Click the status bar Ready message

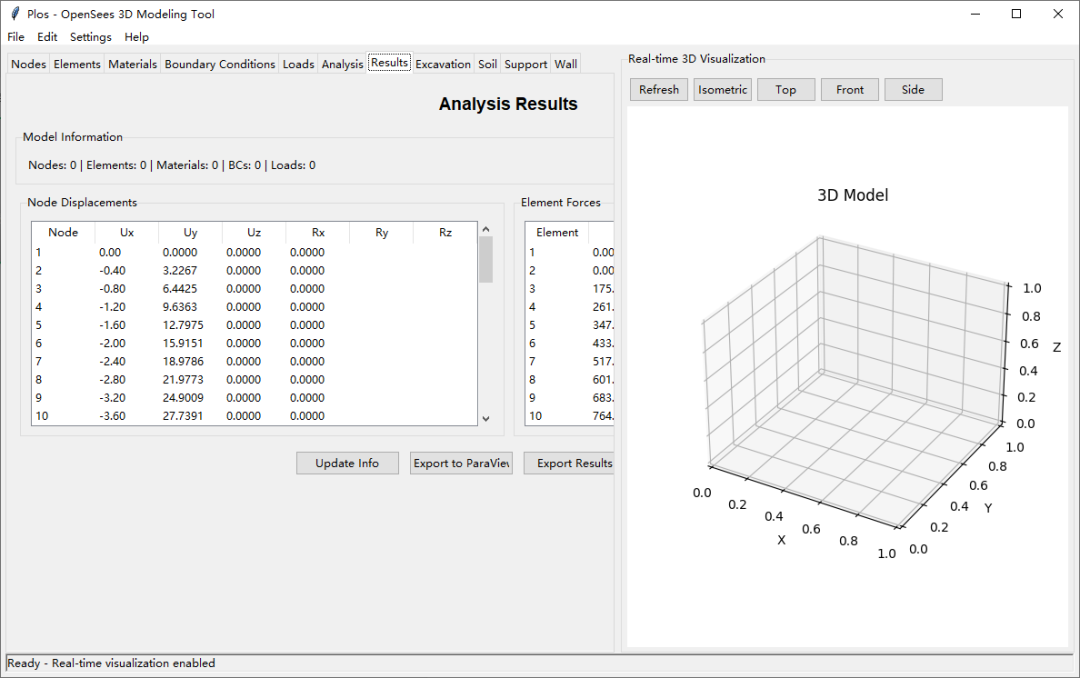(111, 664)
